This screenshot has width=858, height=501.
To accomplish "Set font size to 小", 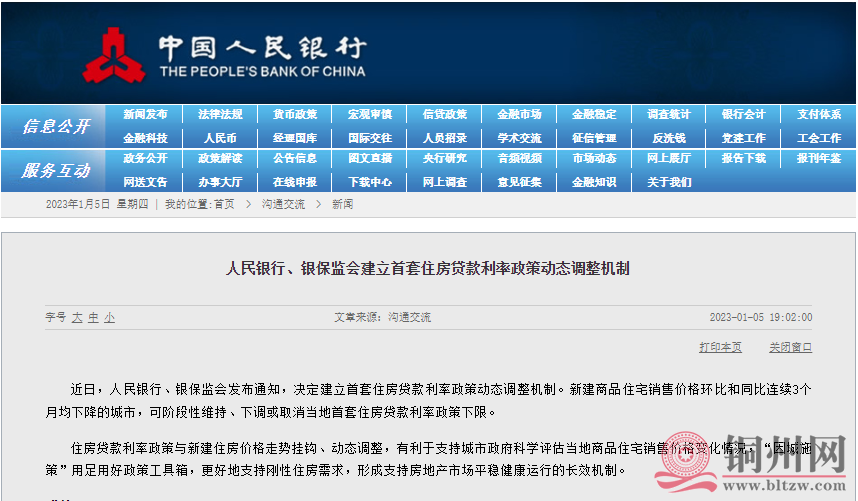I will click(109, 317).
